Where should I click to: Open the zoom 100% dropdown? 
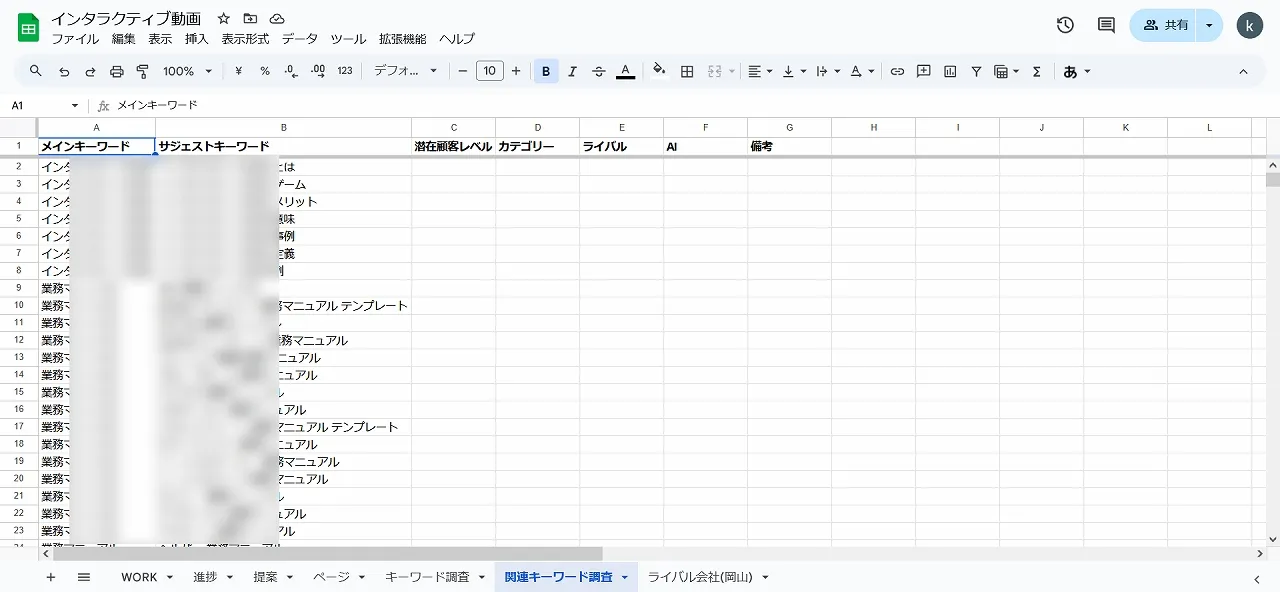click(187, 71)
